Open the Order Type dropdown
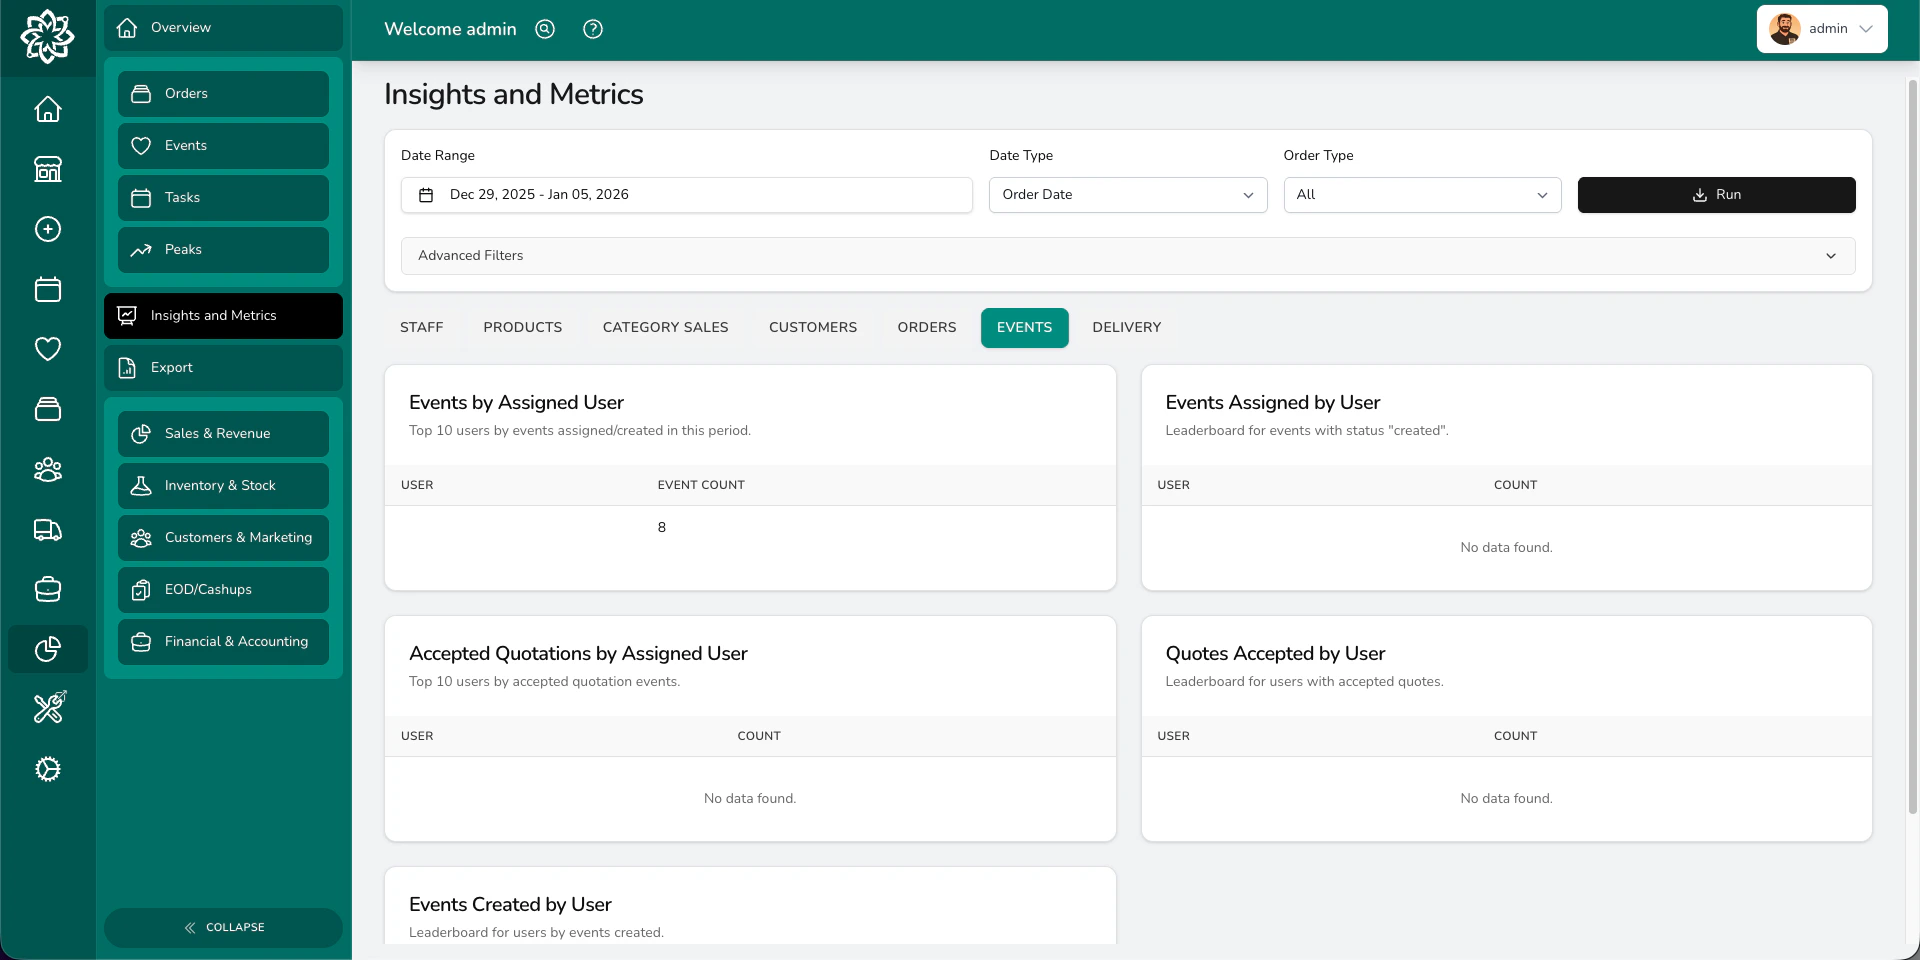 (1421, 195)
